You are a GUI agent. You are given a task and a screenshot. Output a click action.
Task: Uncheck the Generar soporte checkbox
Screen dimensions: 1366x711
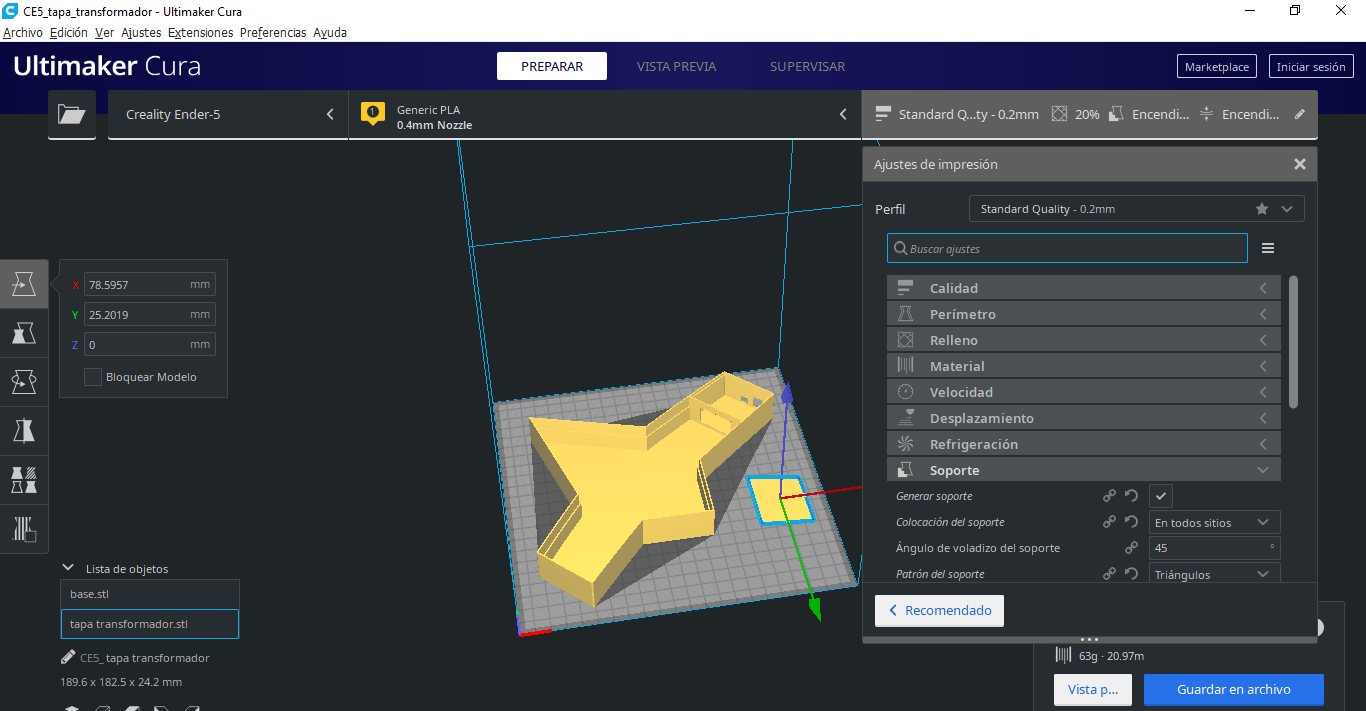coord(1160,496)
